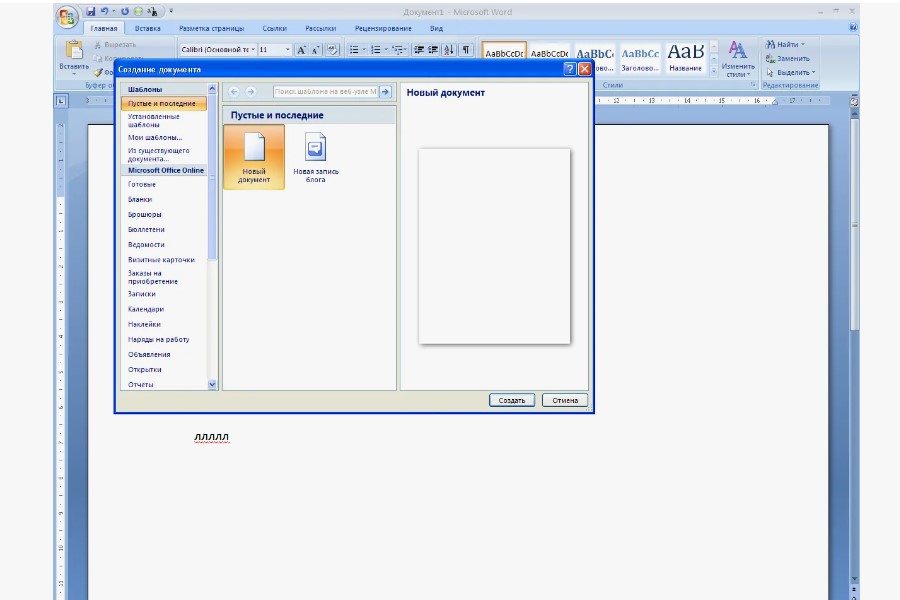Choose 'Визитные карточки' template category
Screen dimensions: 900x600
(161, 259)
